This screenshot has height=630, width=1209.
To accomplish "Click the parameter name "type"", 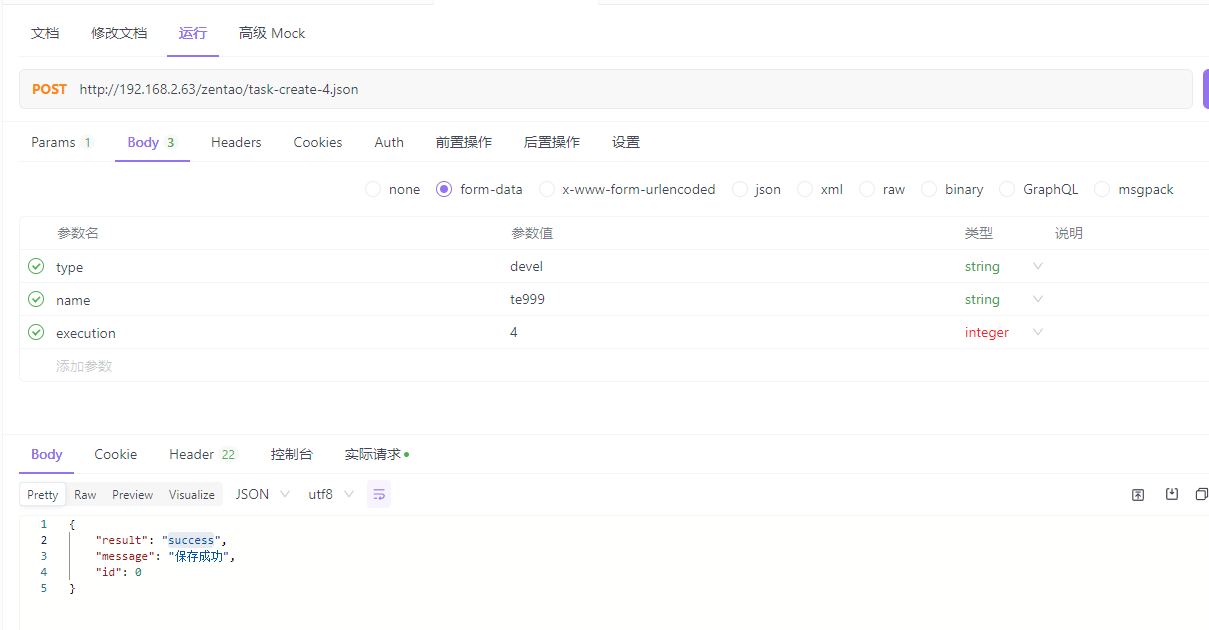I will (x=69, y=267).
